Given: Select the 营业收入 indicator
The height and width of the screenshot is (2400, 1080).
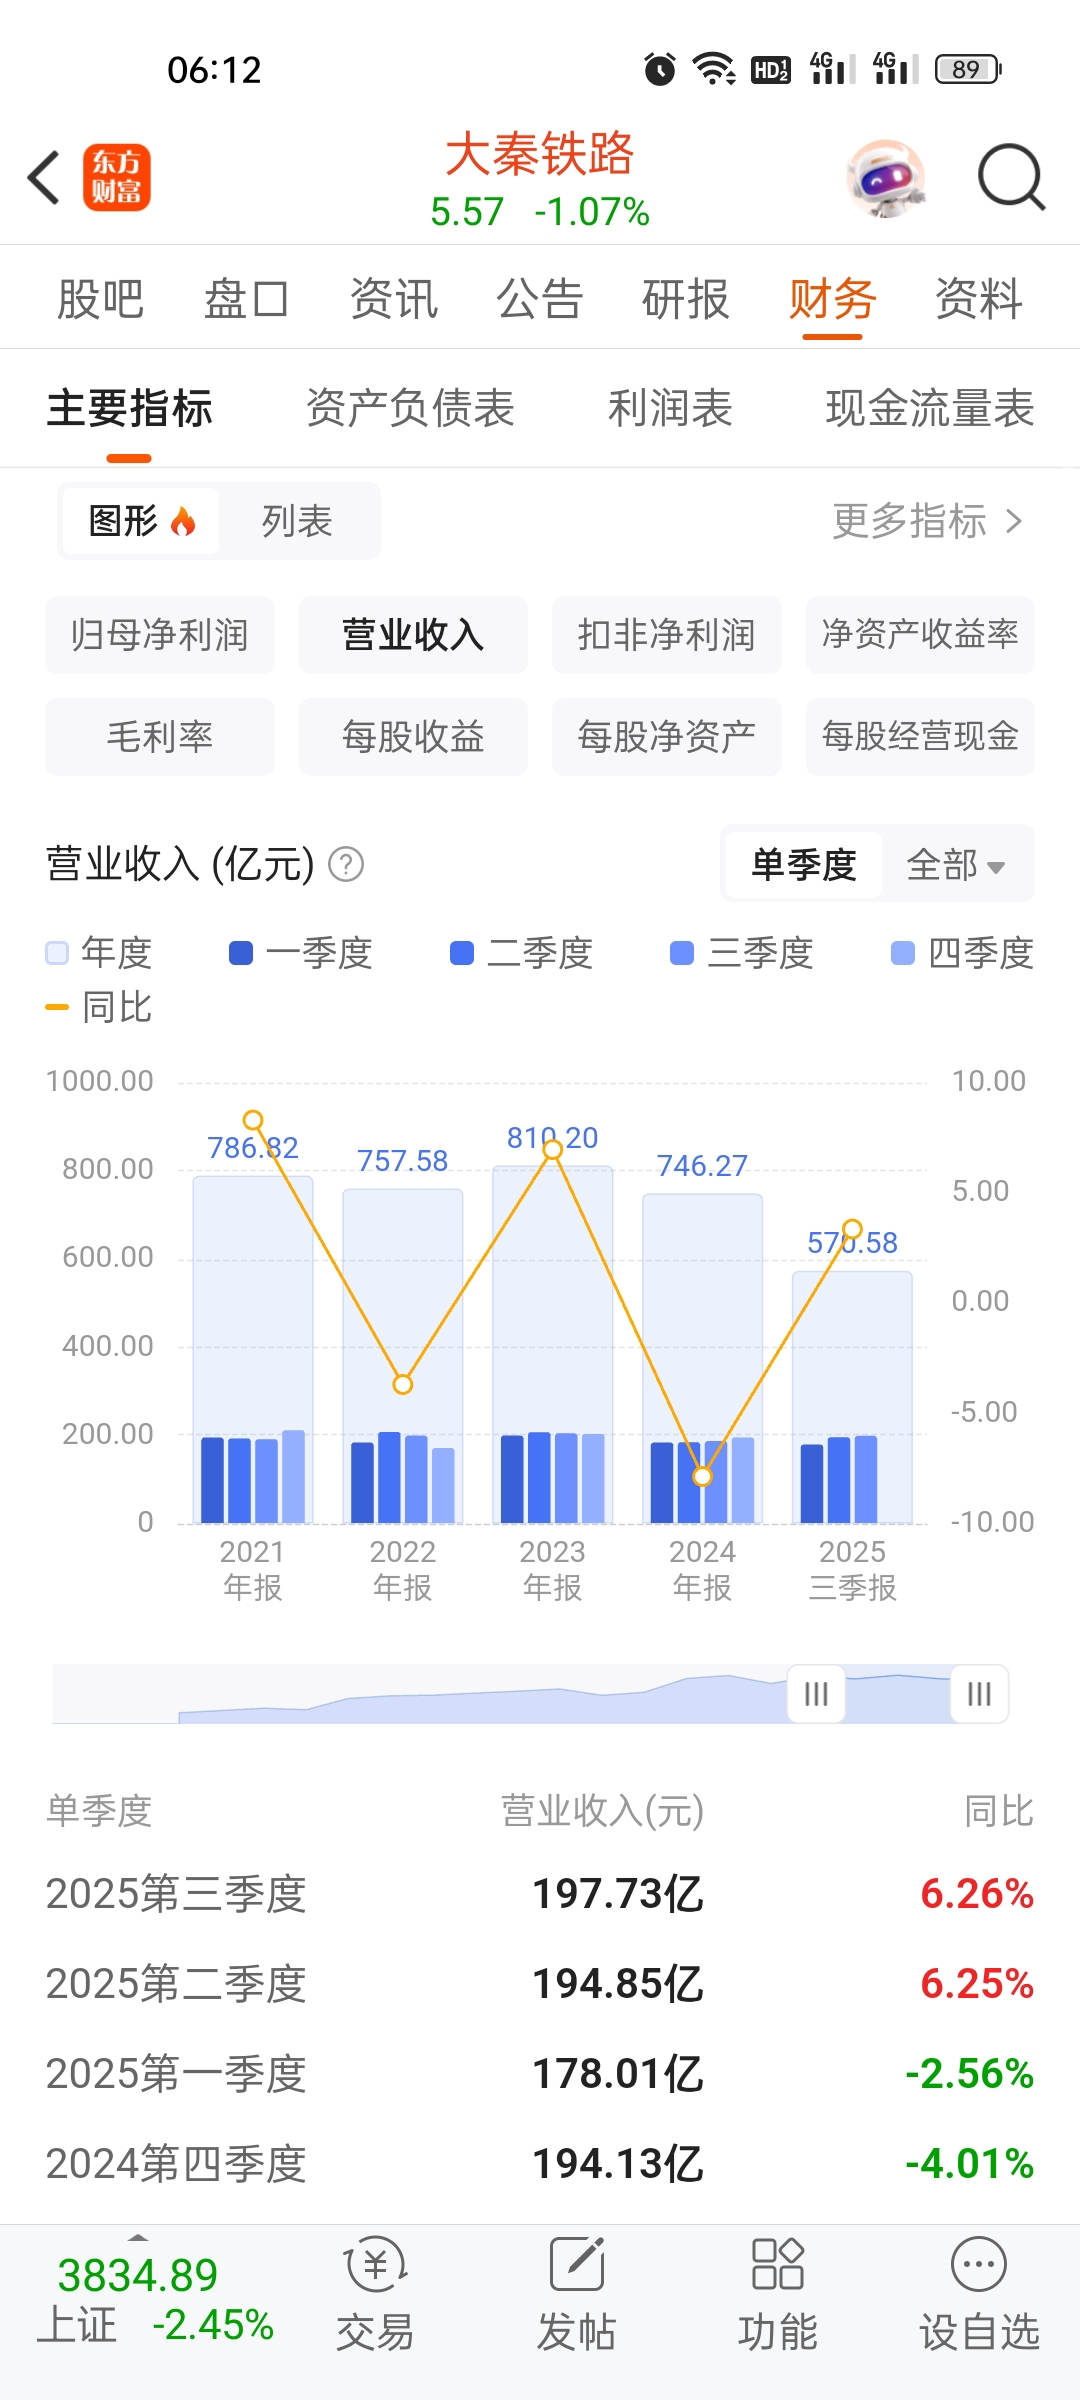Looking at the screenshot, I should [x=413, y=635].
